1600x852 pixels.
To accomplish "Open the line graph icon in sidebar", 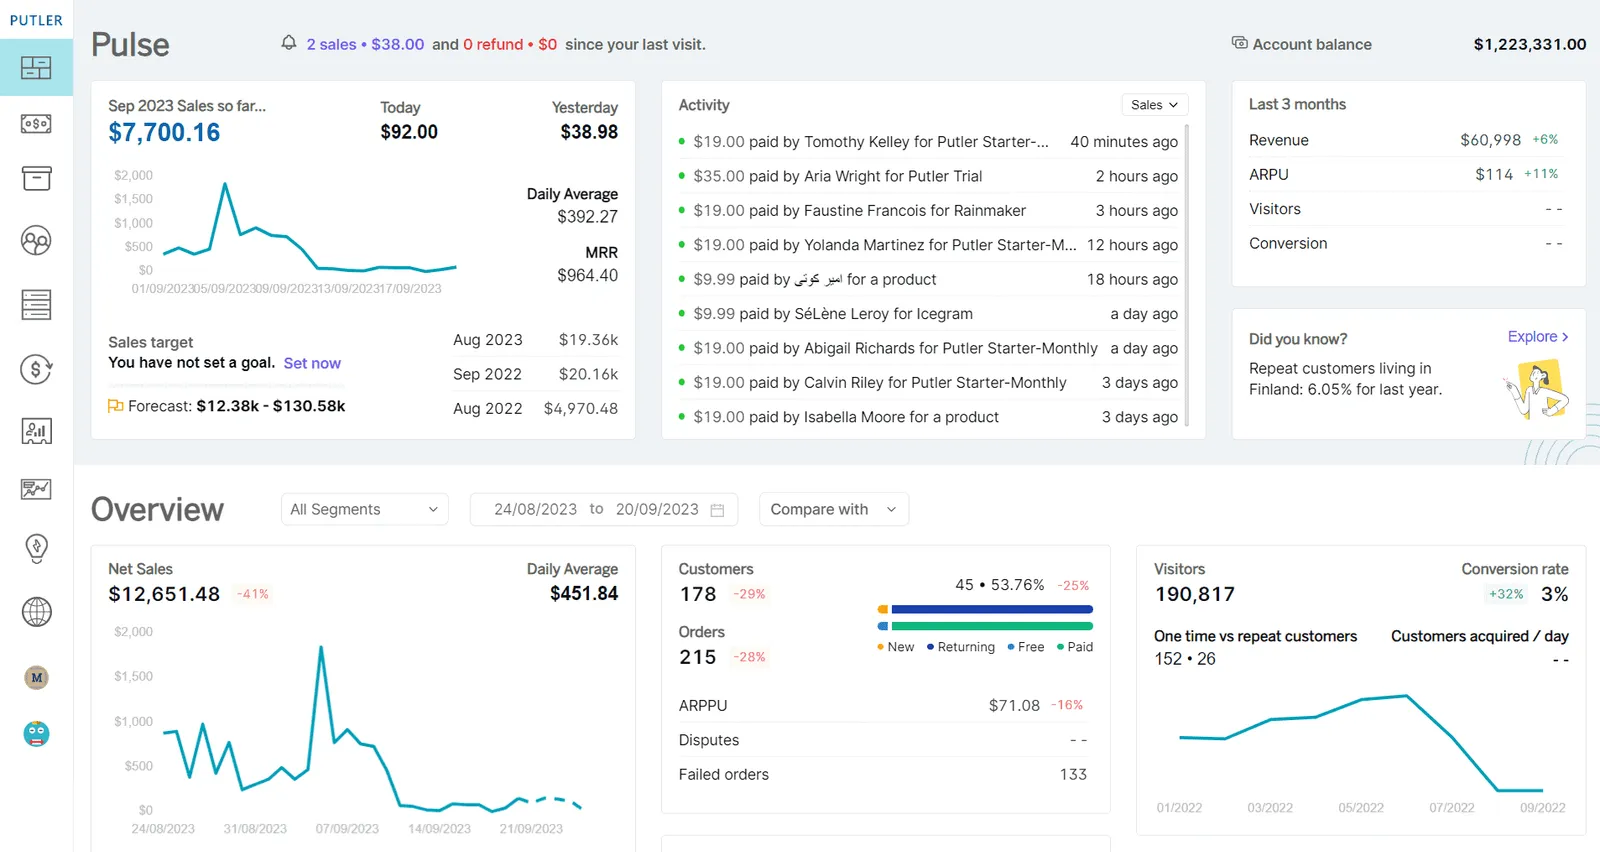I will coord(36,489).
